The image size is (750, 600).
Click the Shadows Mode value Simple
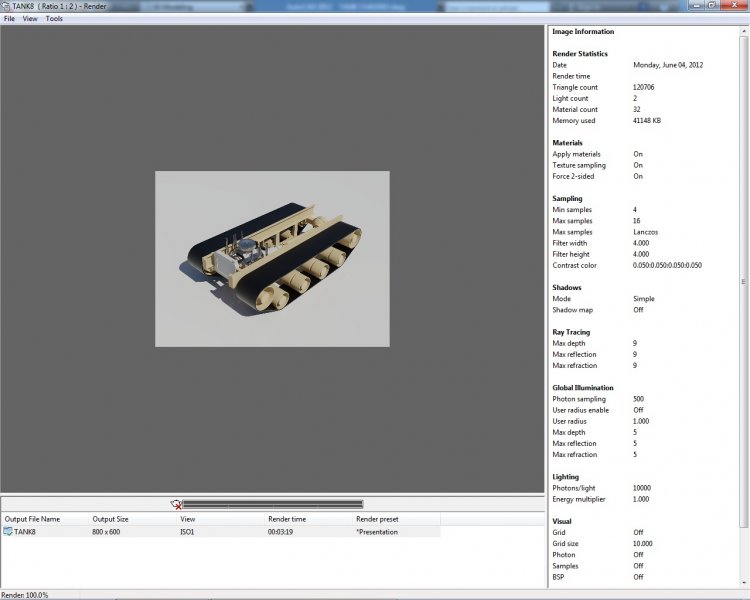pos(643,299)
